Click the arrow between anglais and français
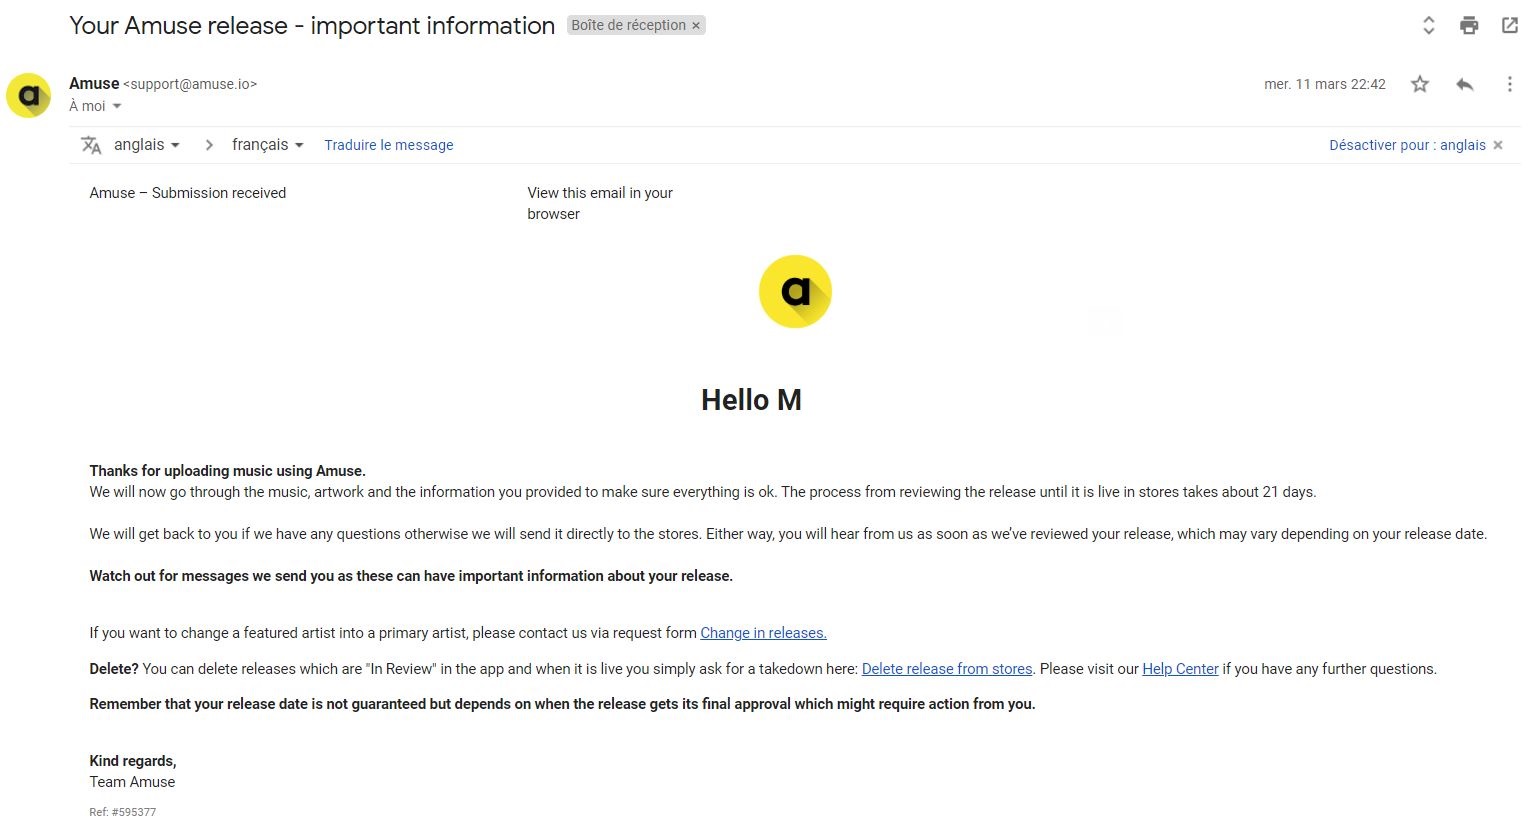This screenshot has height=835, width=1533. point(208,145)
